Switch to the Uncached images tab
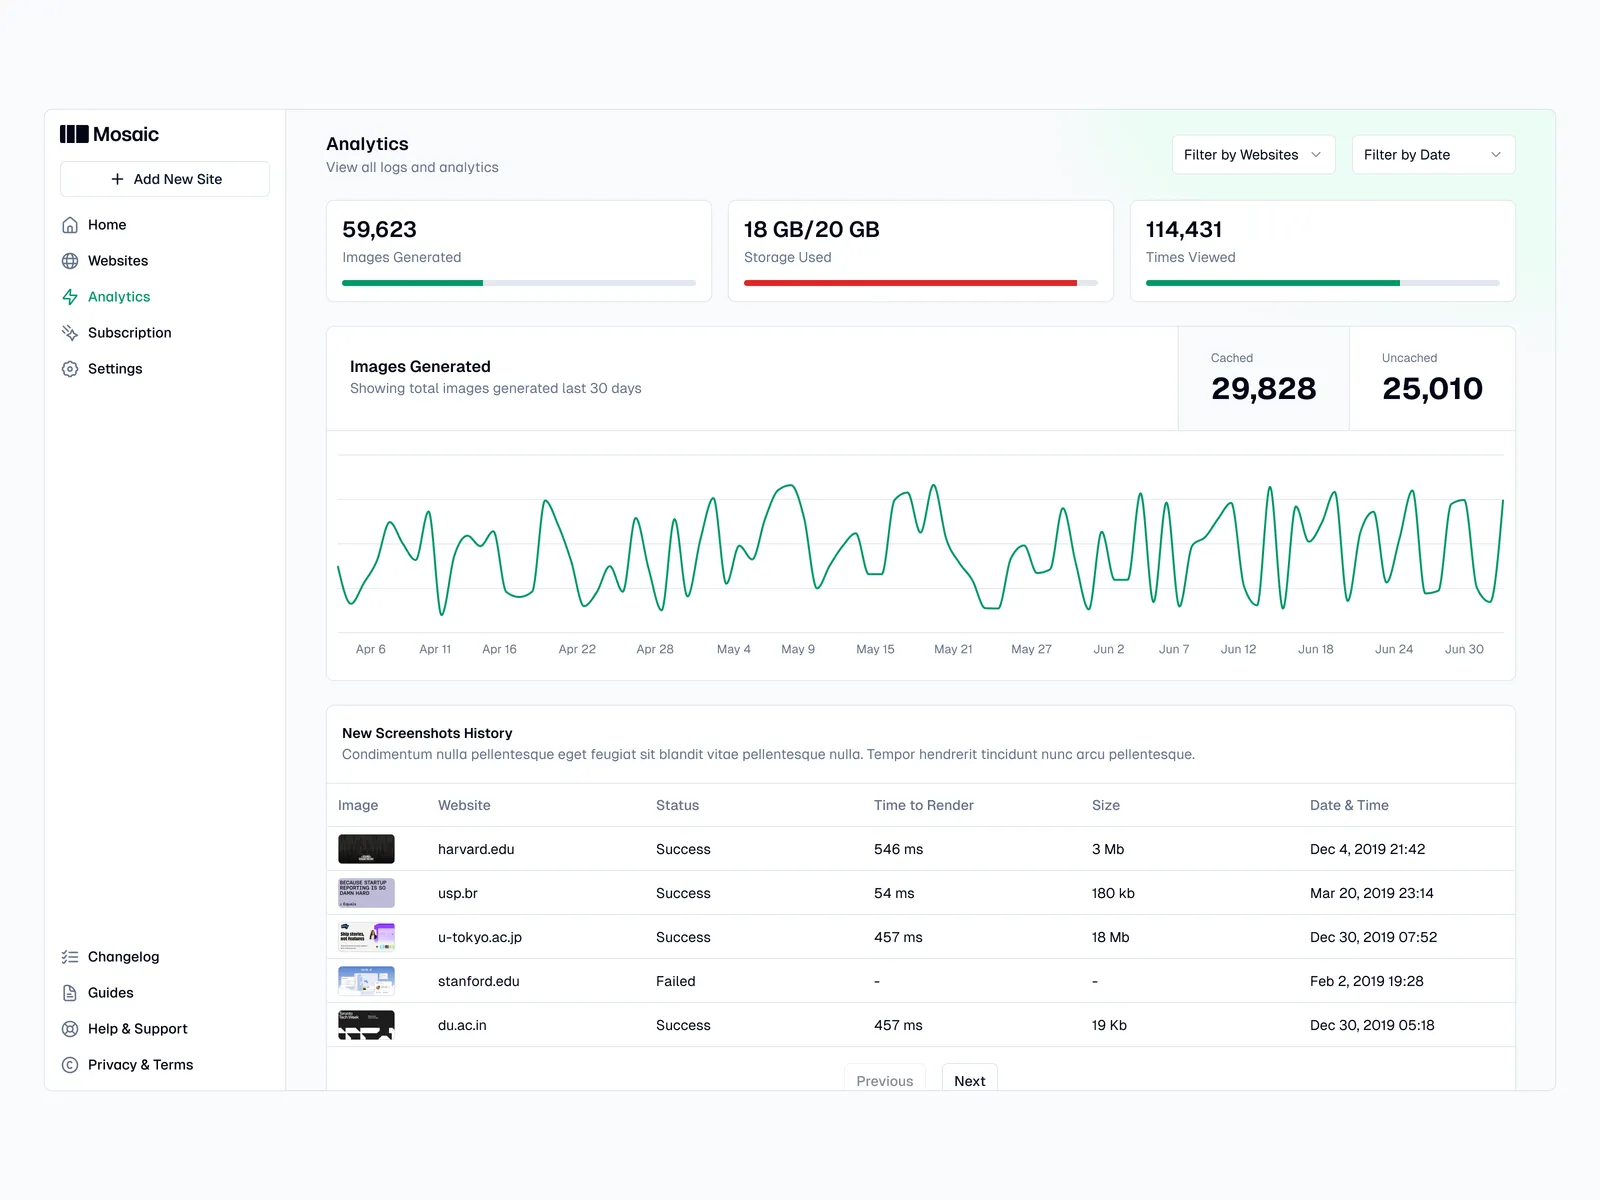The image size is (1600, 1200). pyautogui.click(x=1432, y=379)
